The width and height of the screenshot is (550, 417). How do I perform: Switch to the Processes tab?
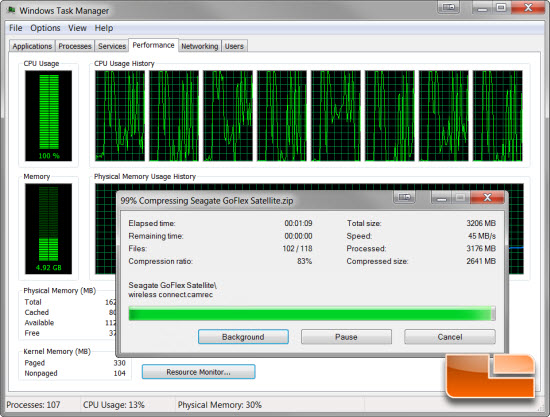75,46
